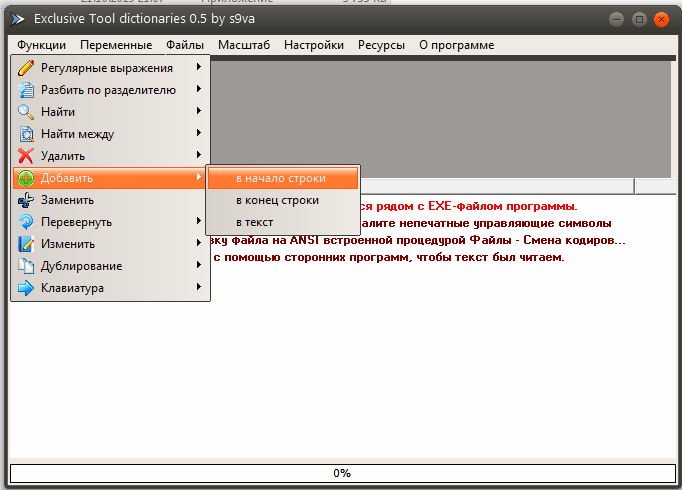This screenshot has width=682, height=490.
Task: Open the Файлы menu
Action: pos(185,45)
